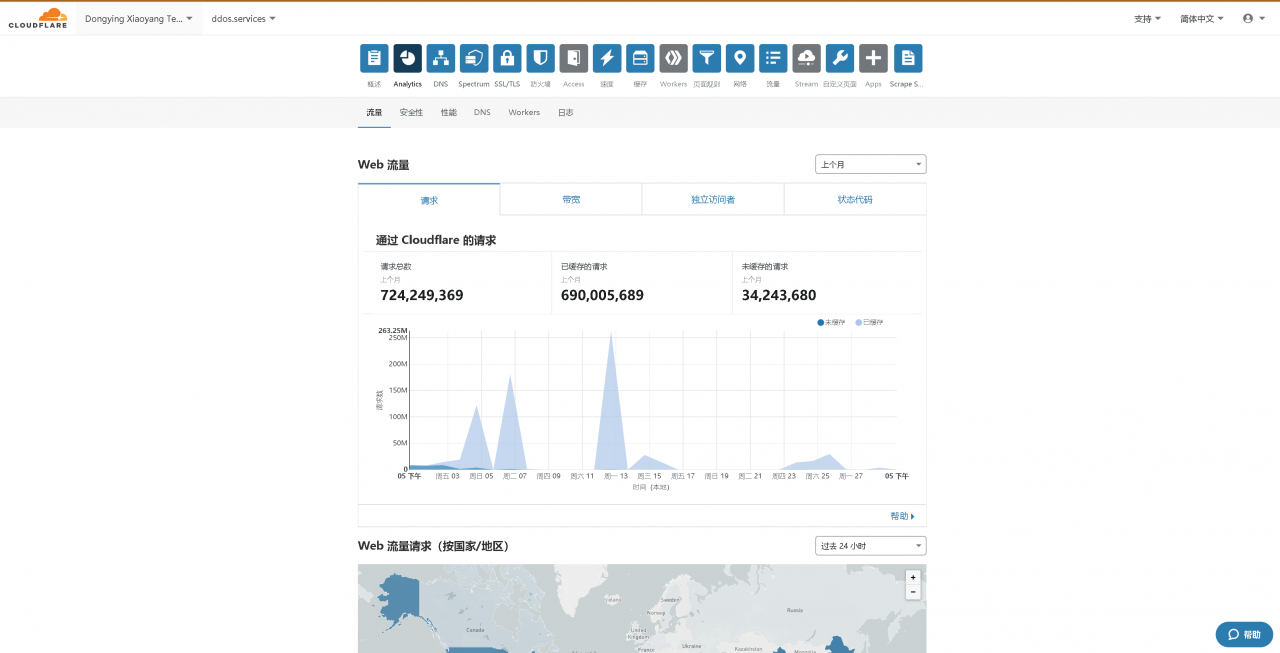Switch to the 流量 sub-tab
The image size is (1280, 653).
point(374,112)
